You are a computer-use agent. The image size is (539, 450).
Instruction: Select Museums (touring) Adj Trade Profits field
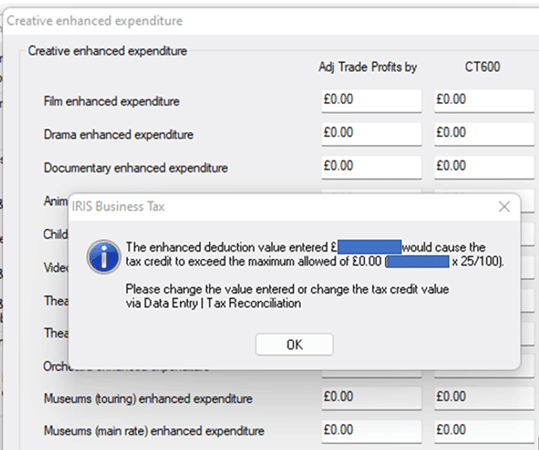coord(372,398)
